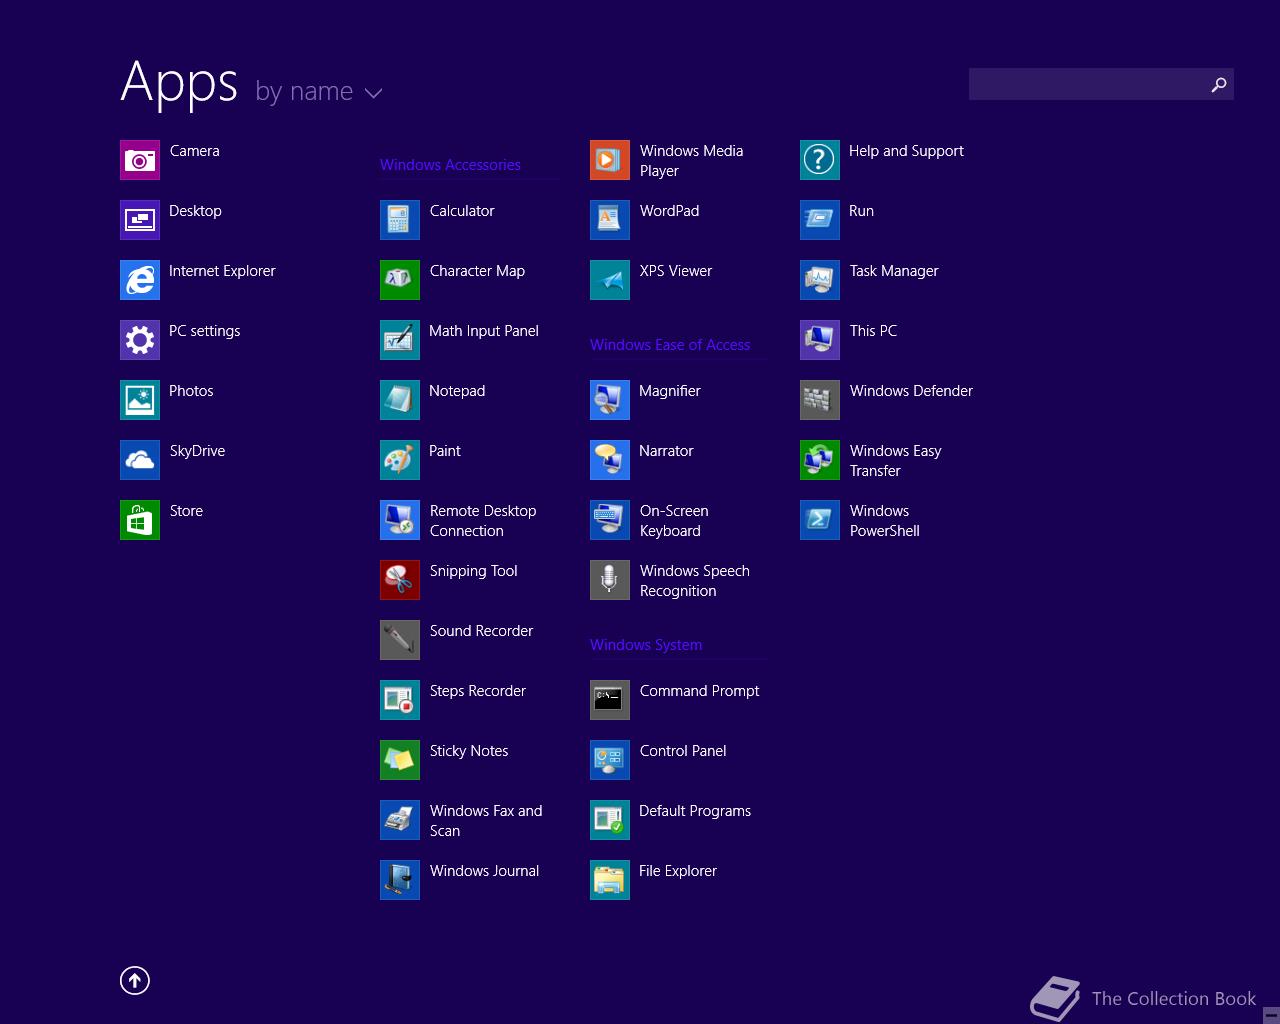Screen dimensions: 1280x1024
Task: Open the Store app icon
Action: (140, 520)
